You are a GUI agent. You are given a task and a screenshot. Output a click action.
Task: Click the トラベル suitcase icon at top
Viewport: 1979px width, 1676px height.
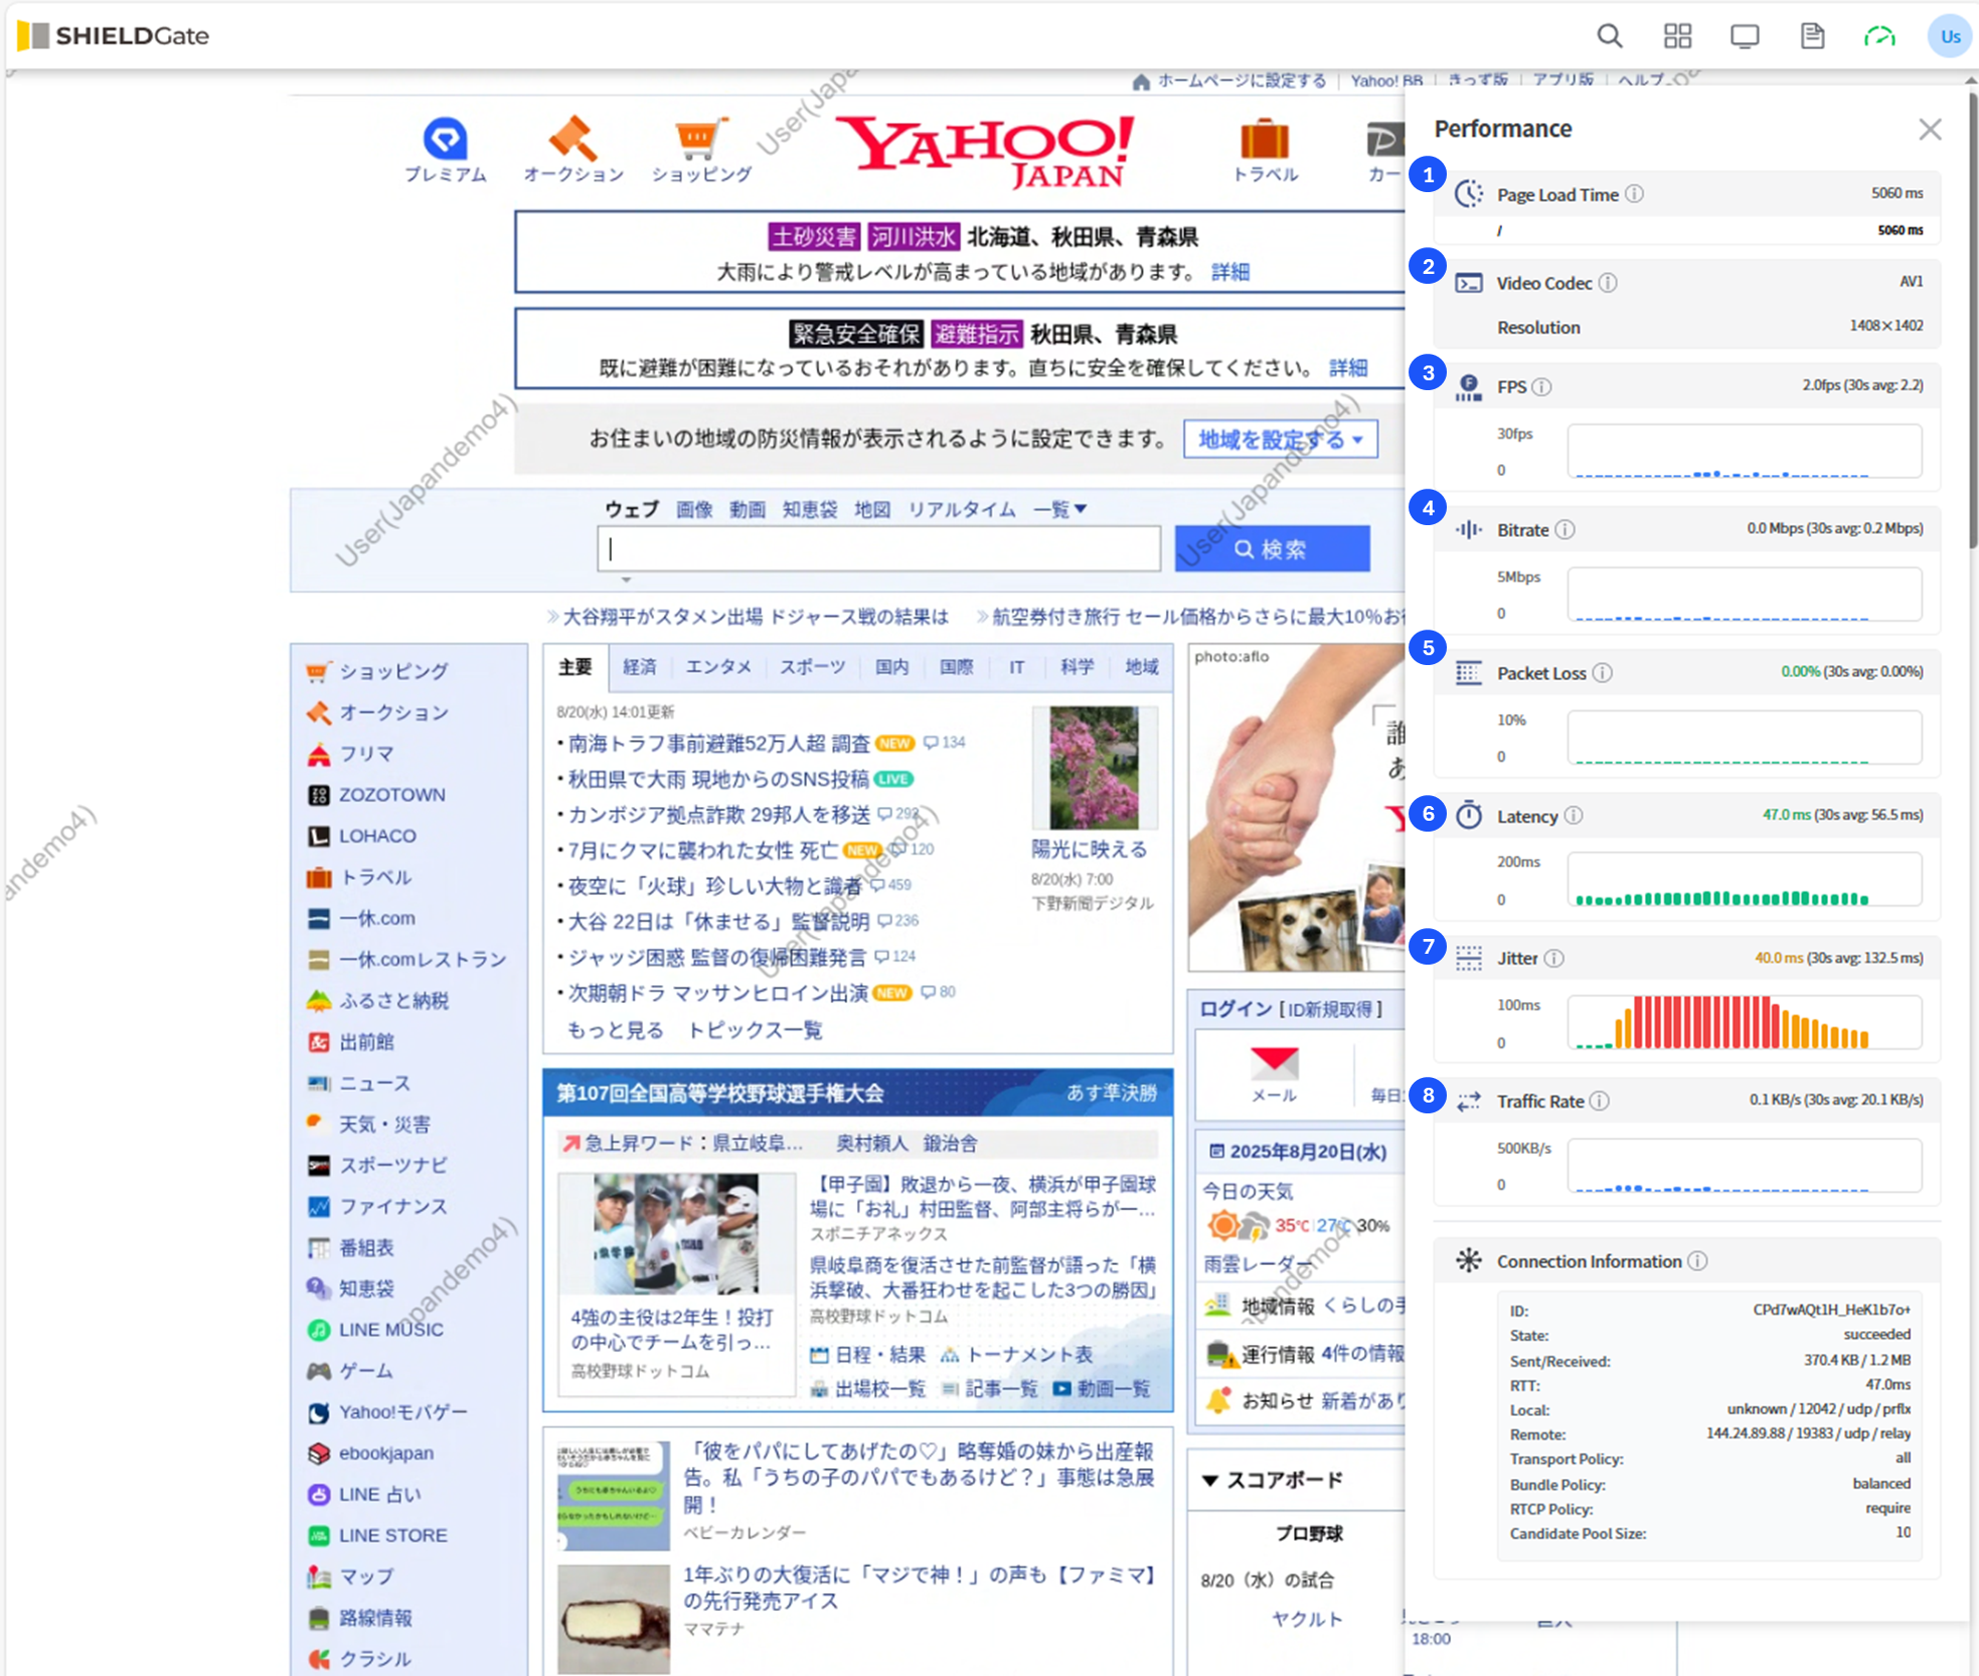click(1265, 139)
